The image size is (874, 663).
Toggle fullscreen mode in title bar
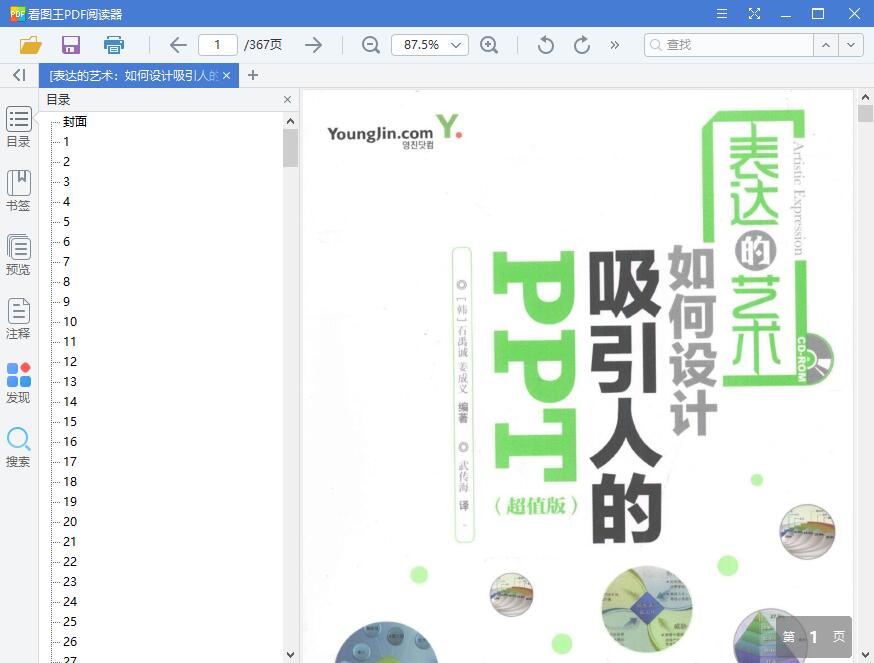click(754, 13)
